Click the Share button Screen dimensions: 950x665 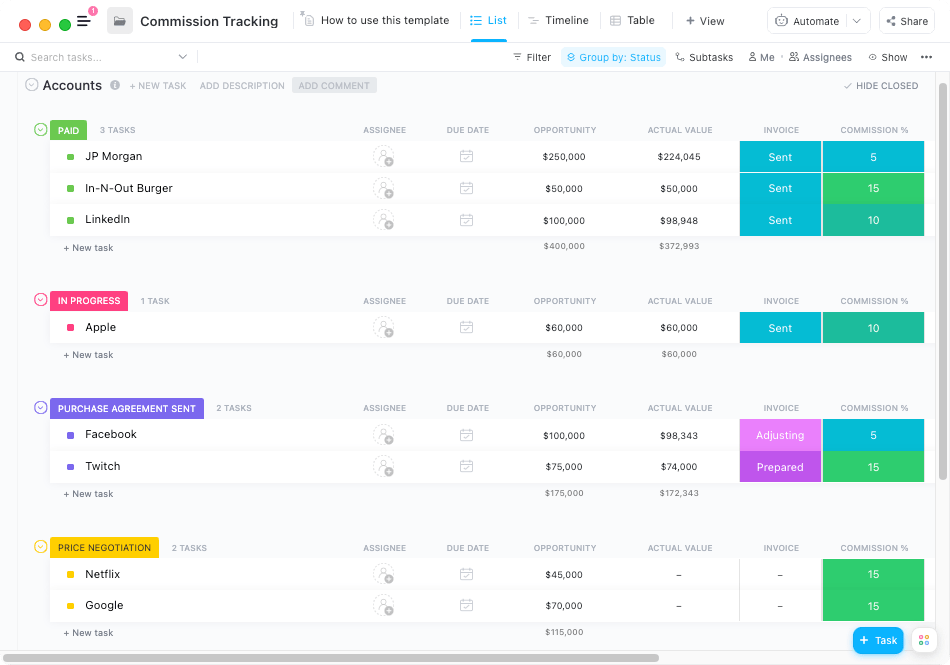[x=906, y=21]
